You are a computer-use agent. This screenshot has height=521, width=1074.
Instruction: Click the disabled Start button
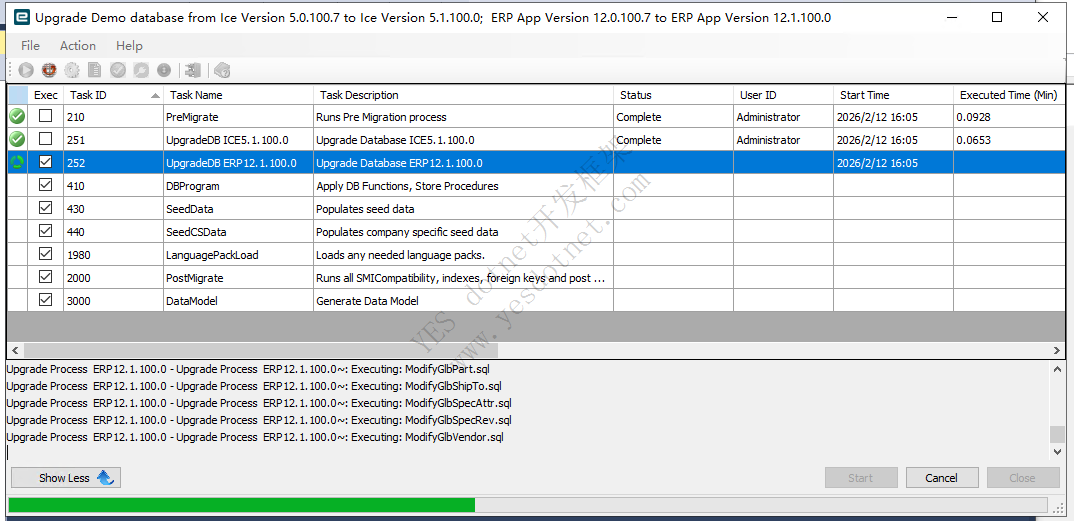(861, 478)
